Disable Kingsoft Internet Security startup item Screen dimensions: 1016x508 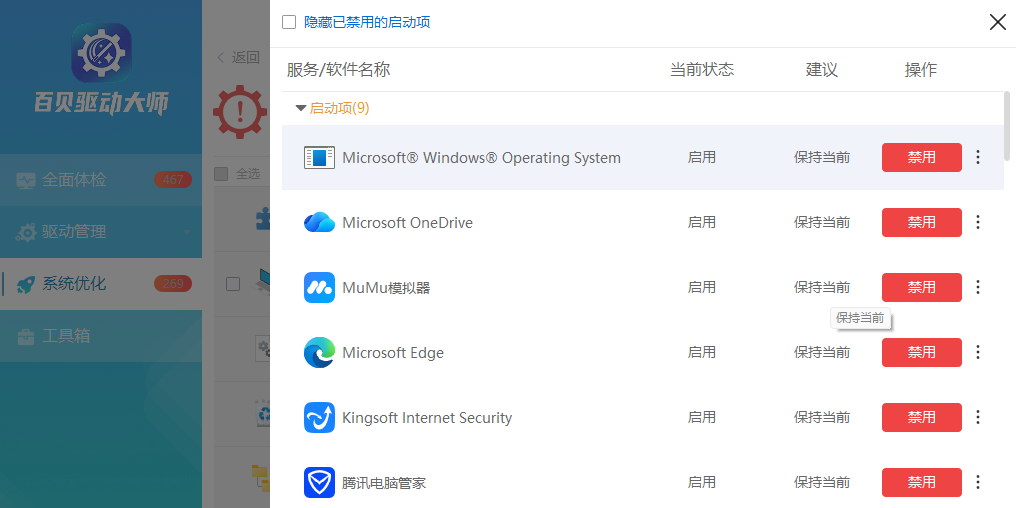click(921, 418)
